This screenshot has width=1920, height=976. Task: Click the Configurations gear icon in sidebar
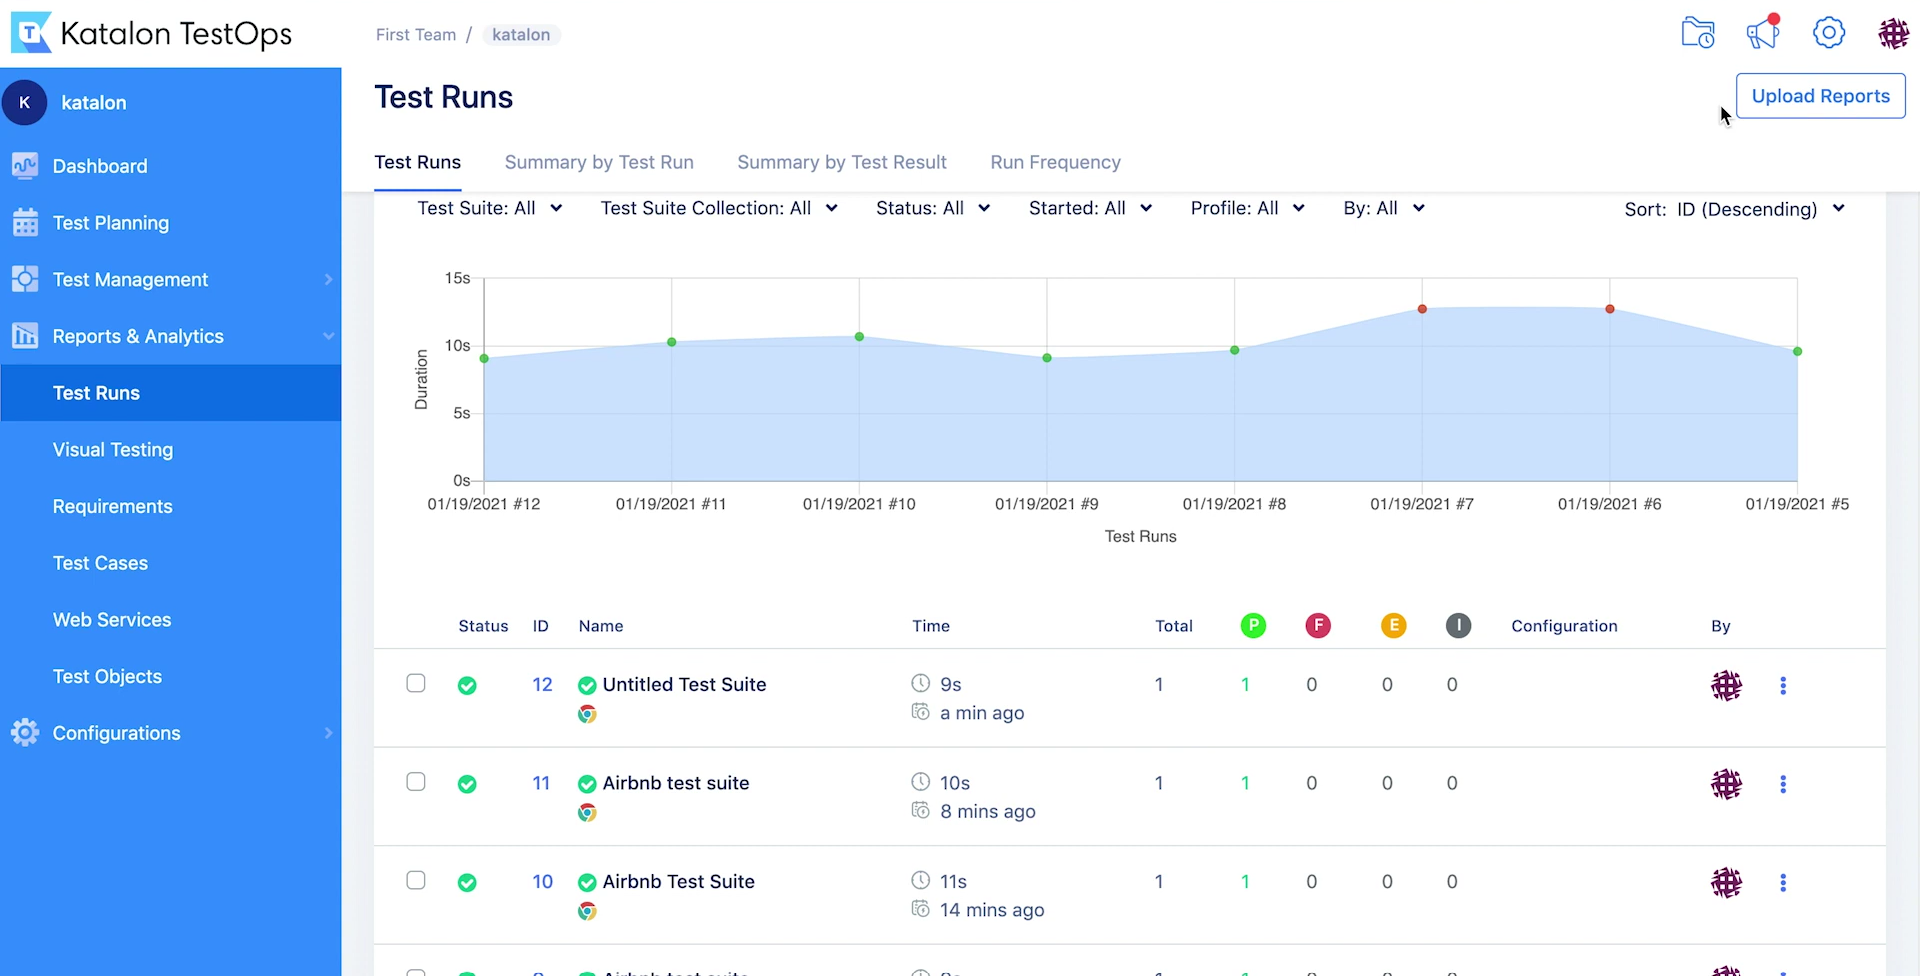[x=25, y=733]
